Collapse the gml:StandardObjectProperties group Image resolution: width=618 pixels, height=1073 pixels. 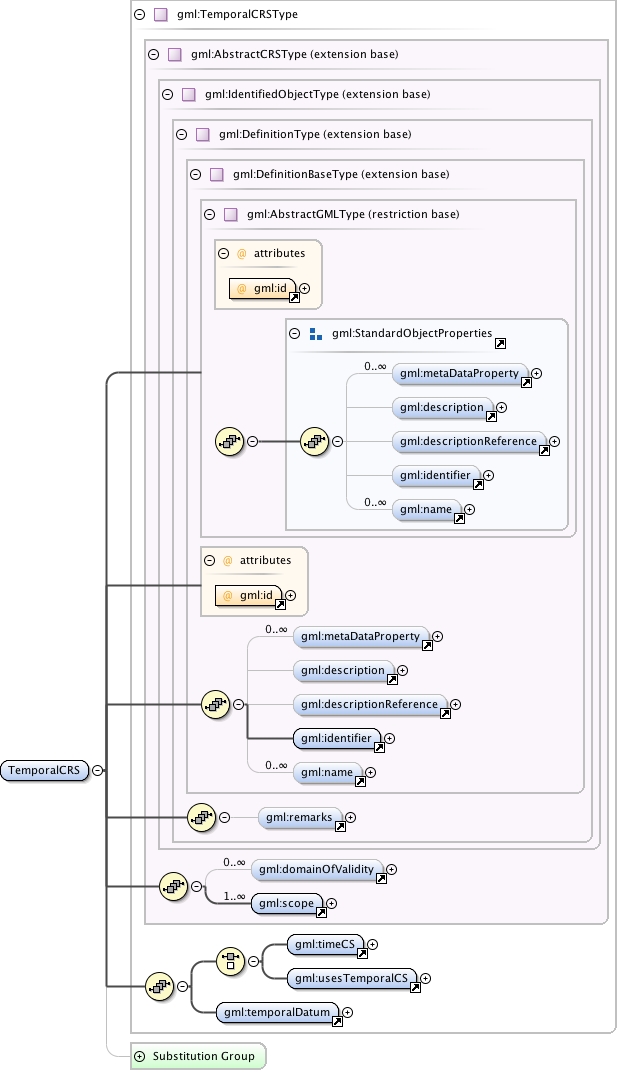click(294, 334)
